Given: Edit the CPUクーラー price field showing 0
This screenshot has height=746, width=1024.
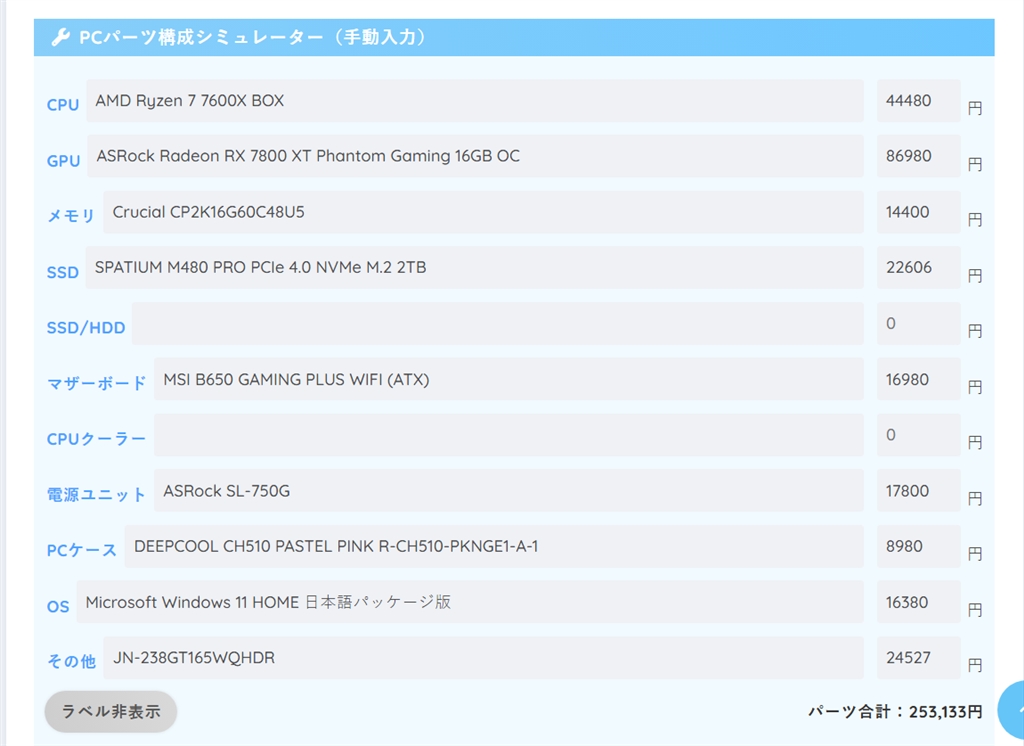Looking at the screenshot, I should [x=918, y=435].
